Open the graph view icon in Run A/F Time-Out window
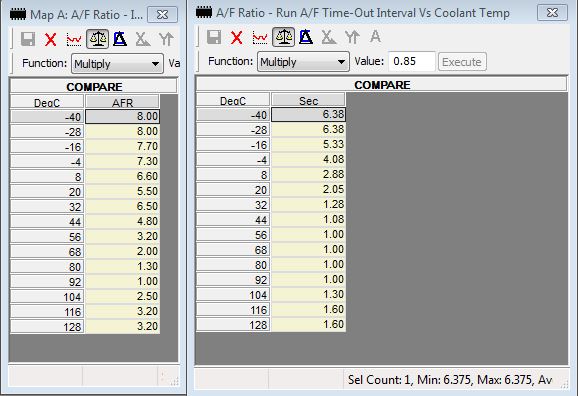Viewport: 578px width, 396px height. click(260, 37)
